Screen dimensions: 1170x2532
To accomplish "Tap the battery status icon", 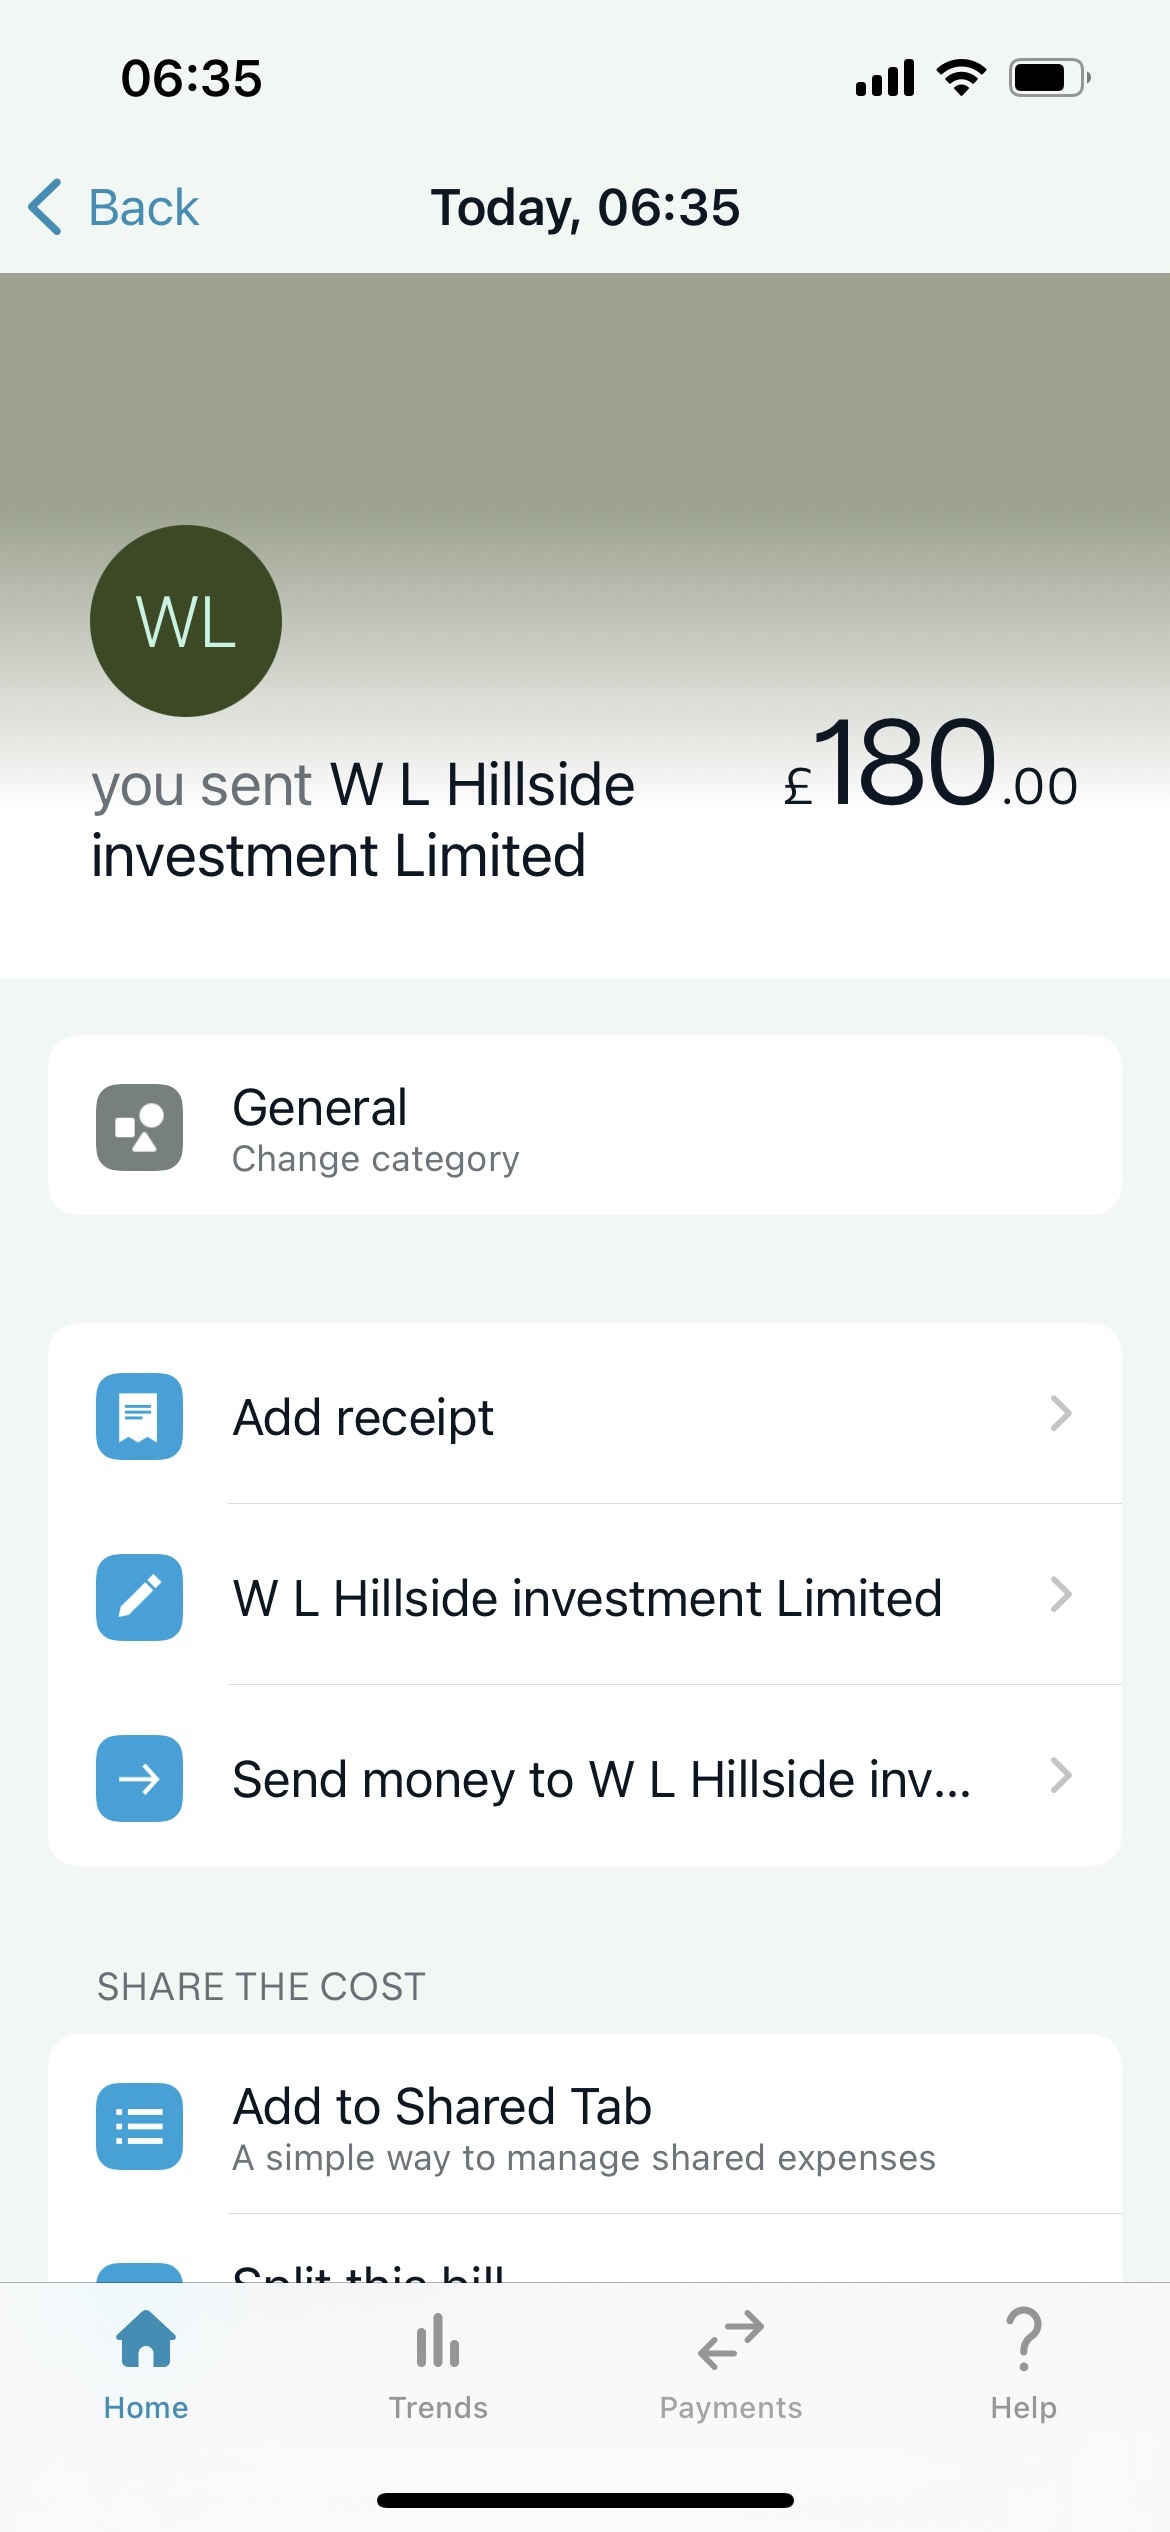I will [1049, 78].
